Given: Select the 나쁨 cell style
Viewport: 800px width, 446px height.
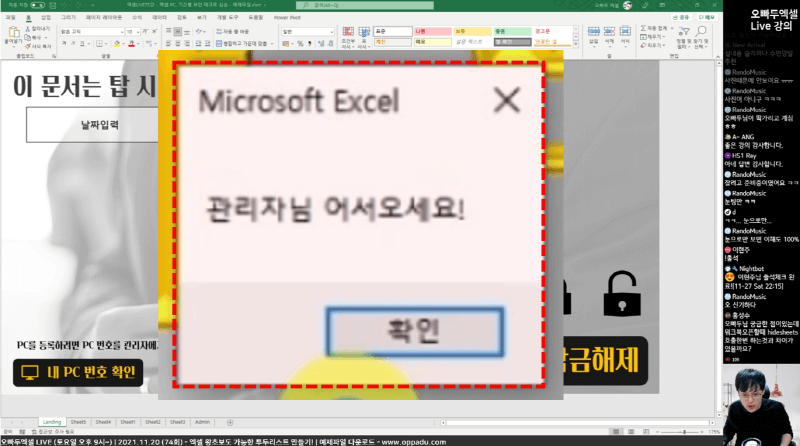Looking at the screenshot, I should (x=432, y=32).
